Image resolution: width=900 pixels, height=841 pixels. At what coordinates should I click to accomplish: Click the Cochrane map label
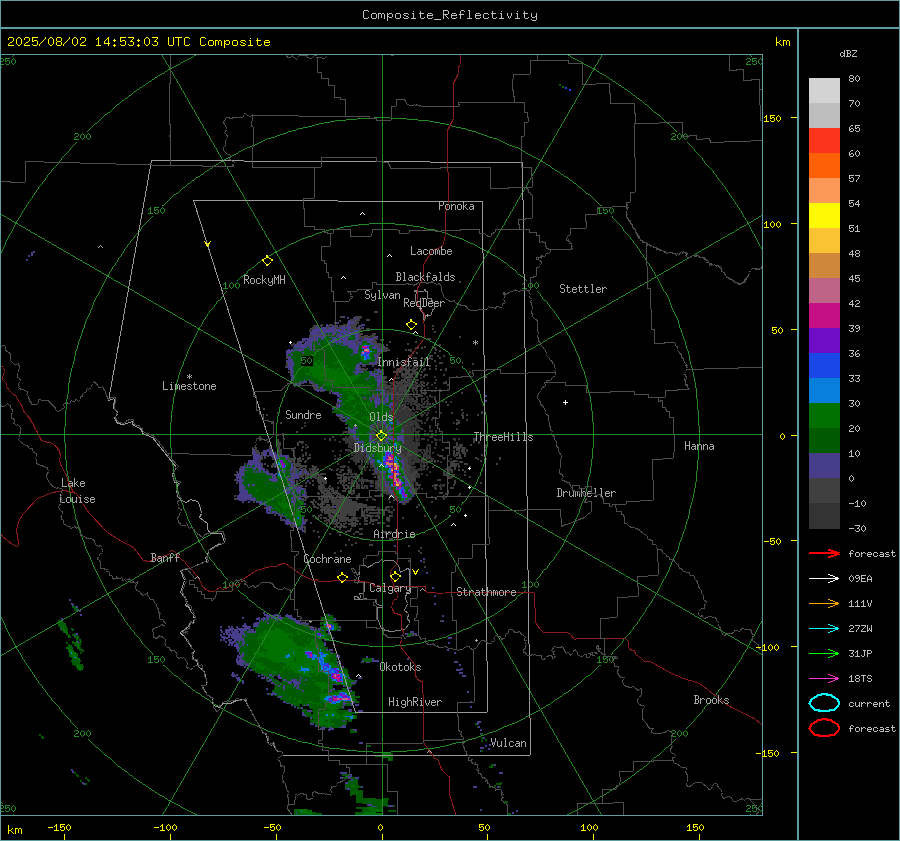pyautogui.click(x=327, y=559)
